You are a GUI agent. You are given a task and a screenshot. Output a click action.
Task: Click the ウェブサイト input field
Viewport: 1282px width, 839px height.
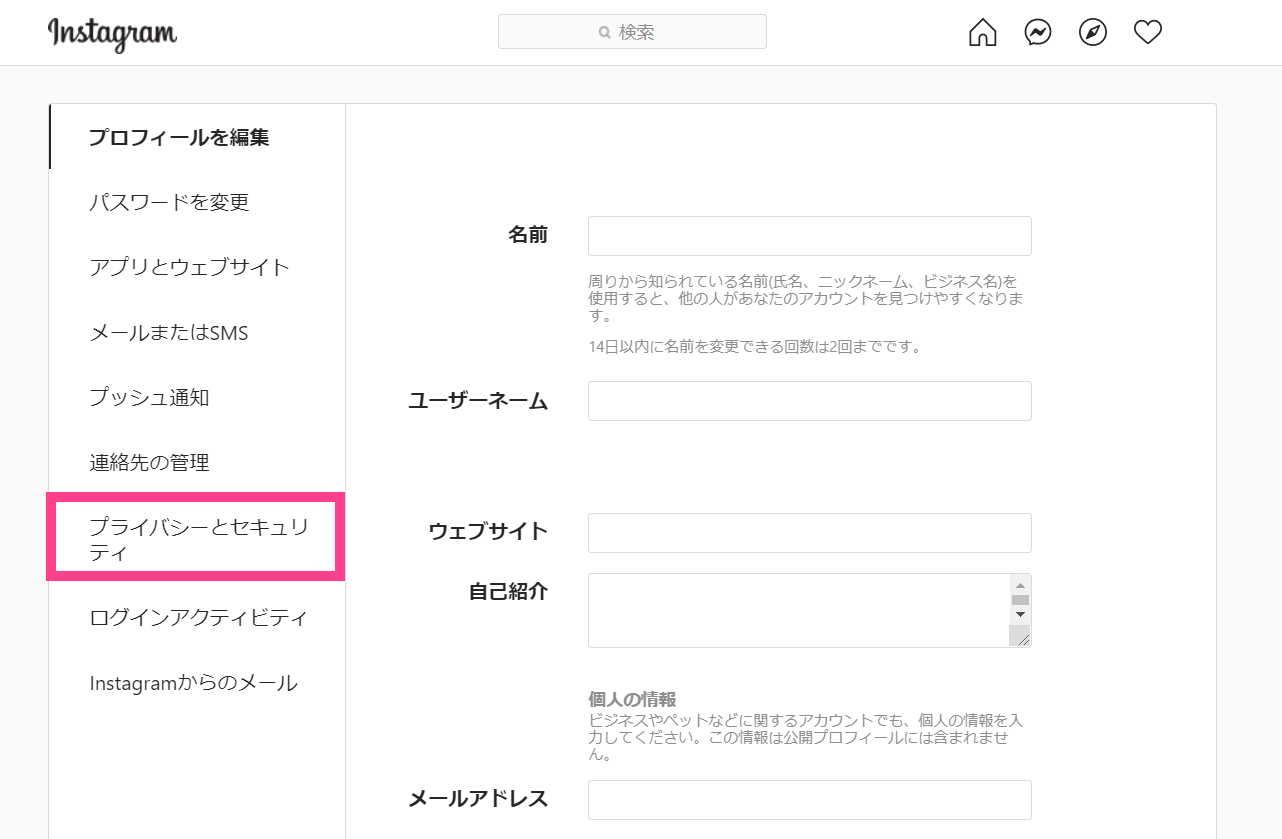tap(810, 533)
